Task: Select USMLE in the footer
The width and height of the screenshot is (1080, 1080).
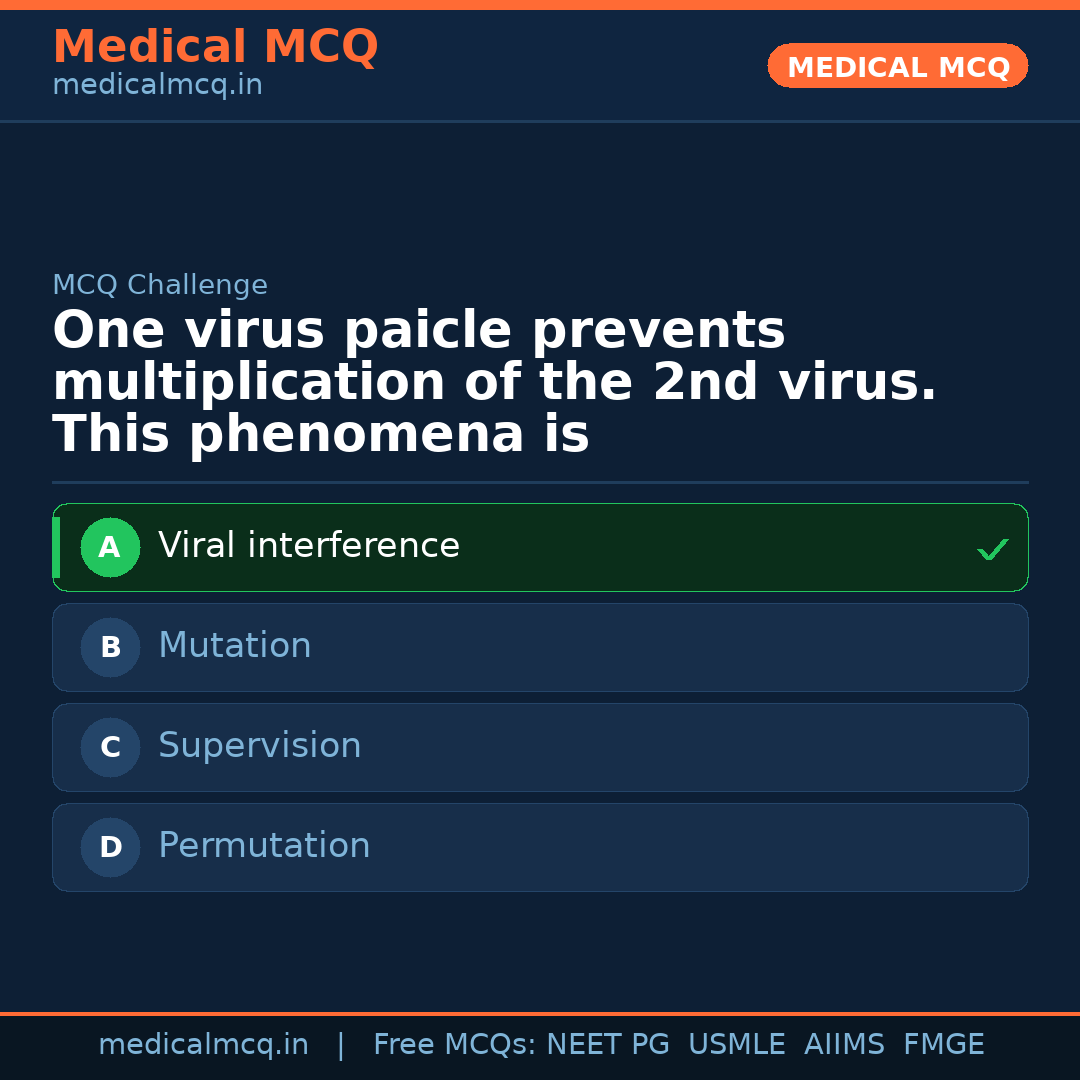Action: 736,1045
